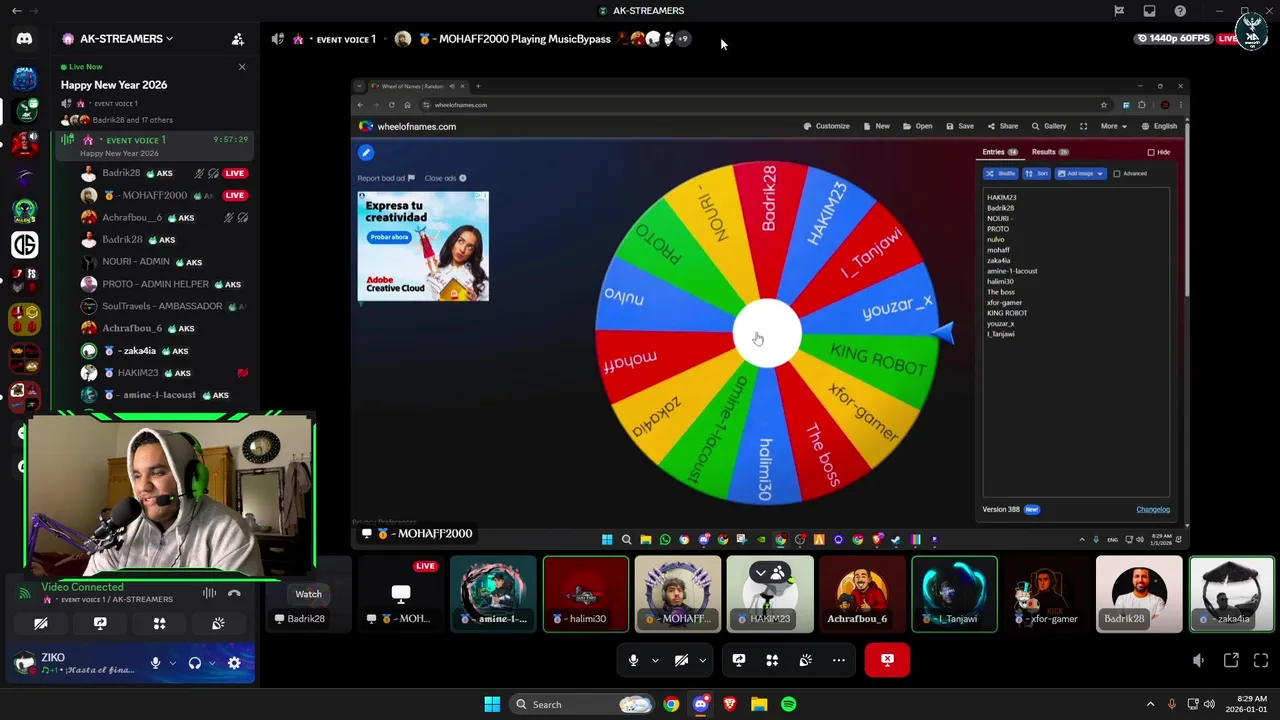
Task: Select EVENT VOICE 1 channel in sidebar
Action: click(x=154, y=145)
